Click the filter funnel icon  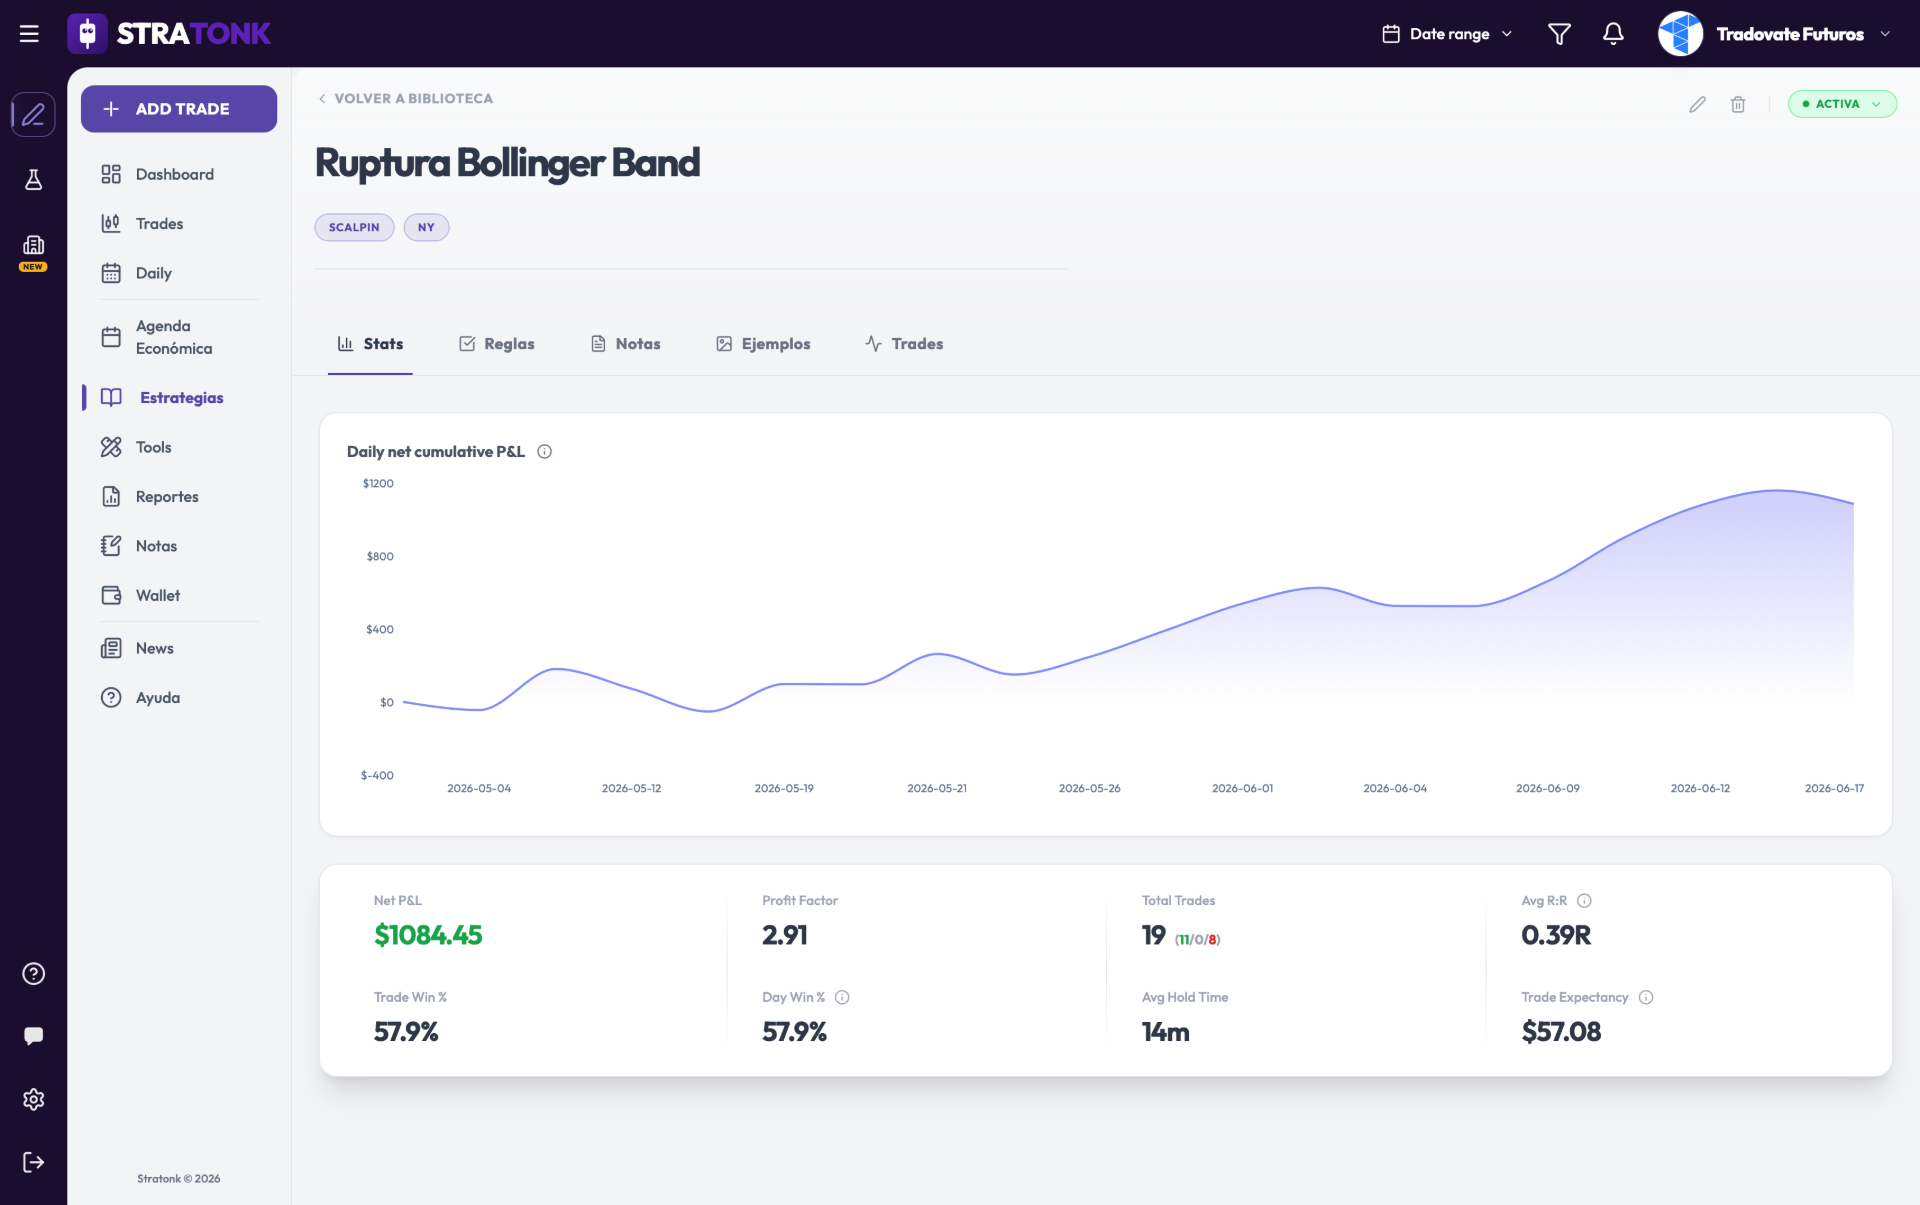(x=1559, y=34)
